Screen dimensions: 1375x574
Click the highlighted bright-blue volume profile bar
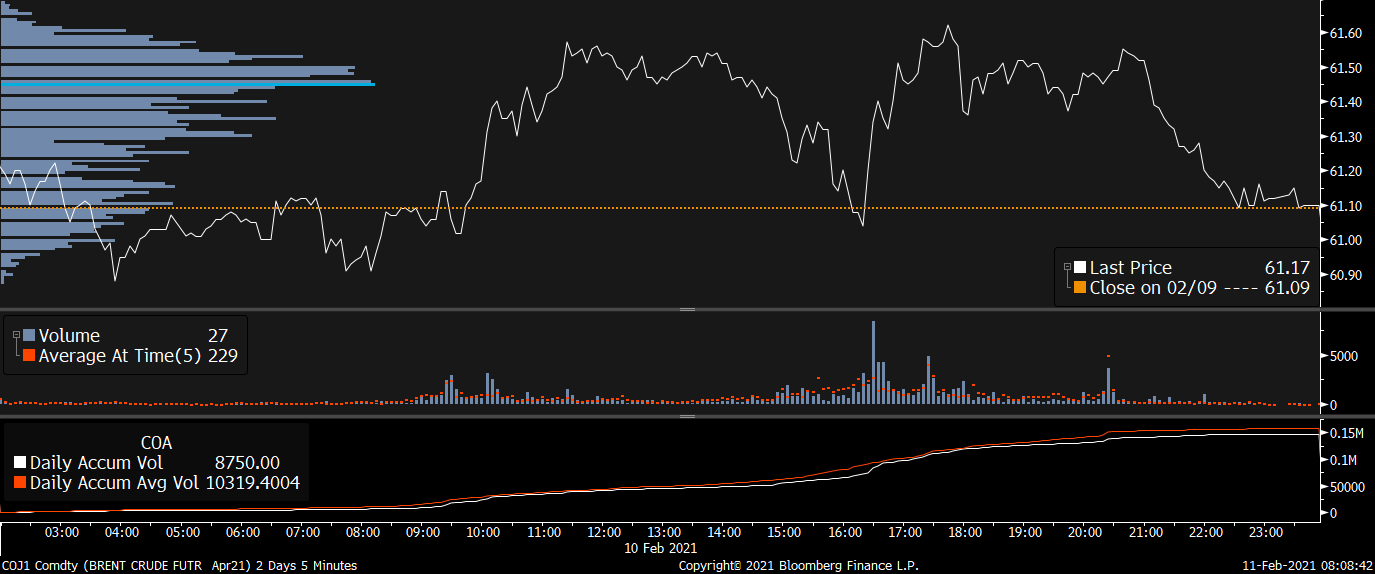tap(187, 85)
